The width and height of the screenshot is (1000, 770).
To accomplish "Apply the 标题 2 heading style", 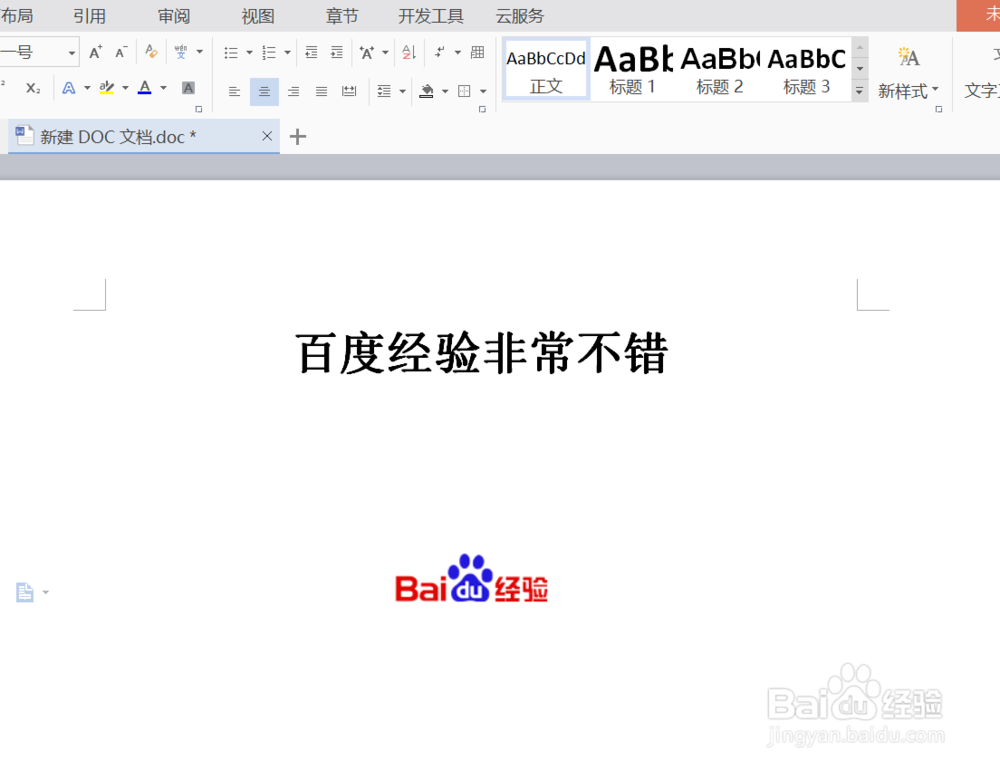I will (719, 70).
